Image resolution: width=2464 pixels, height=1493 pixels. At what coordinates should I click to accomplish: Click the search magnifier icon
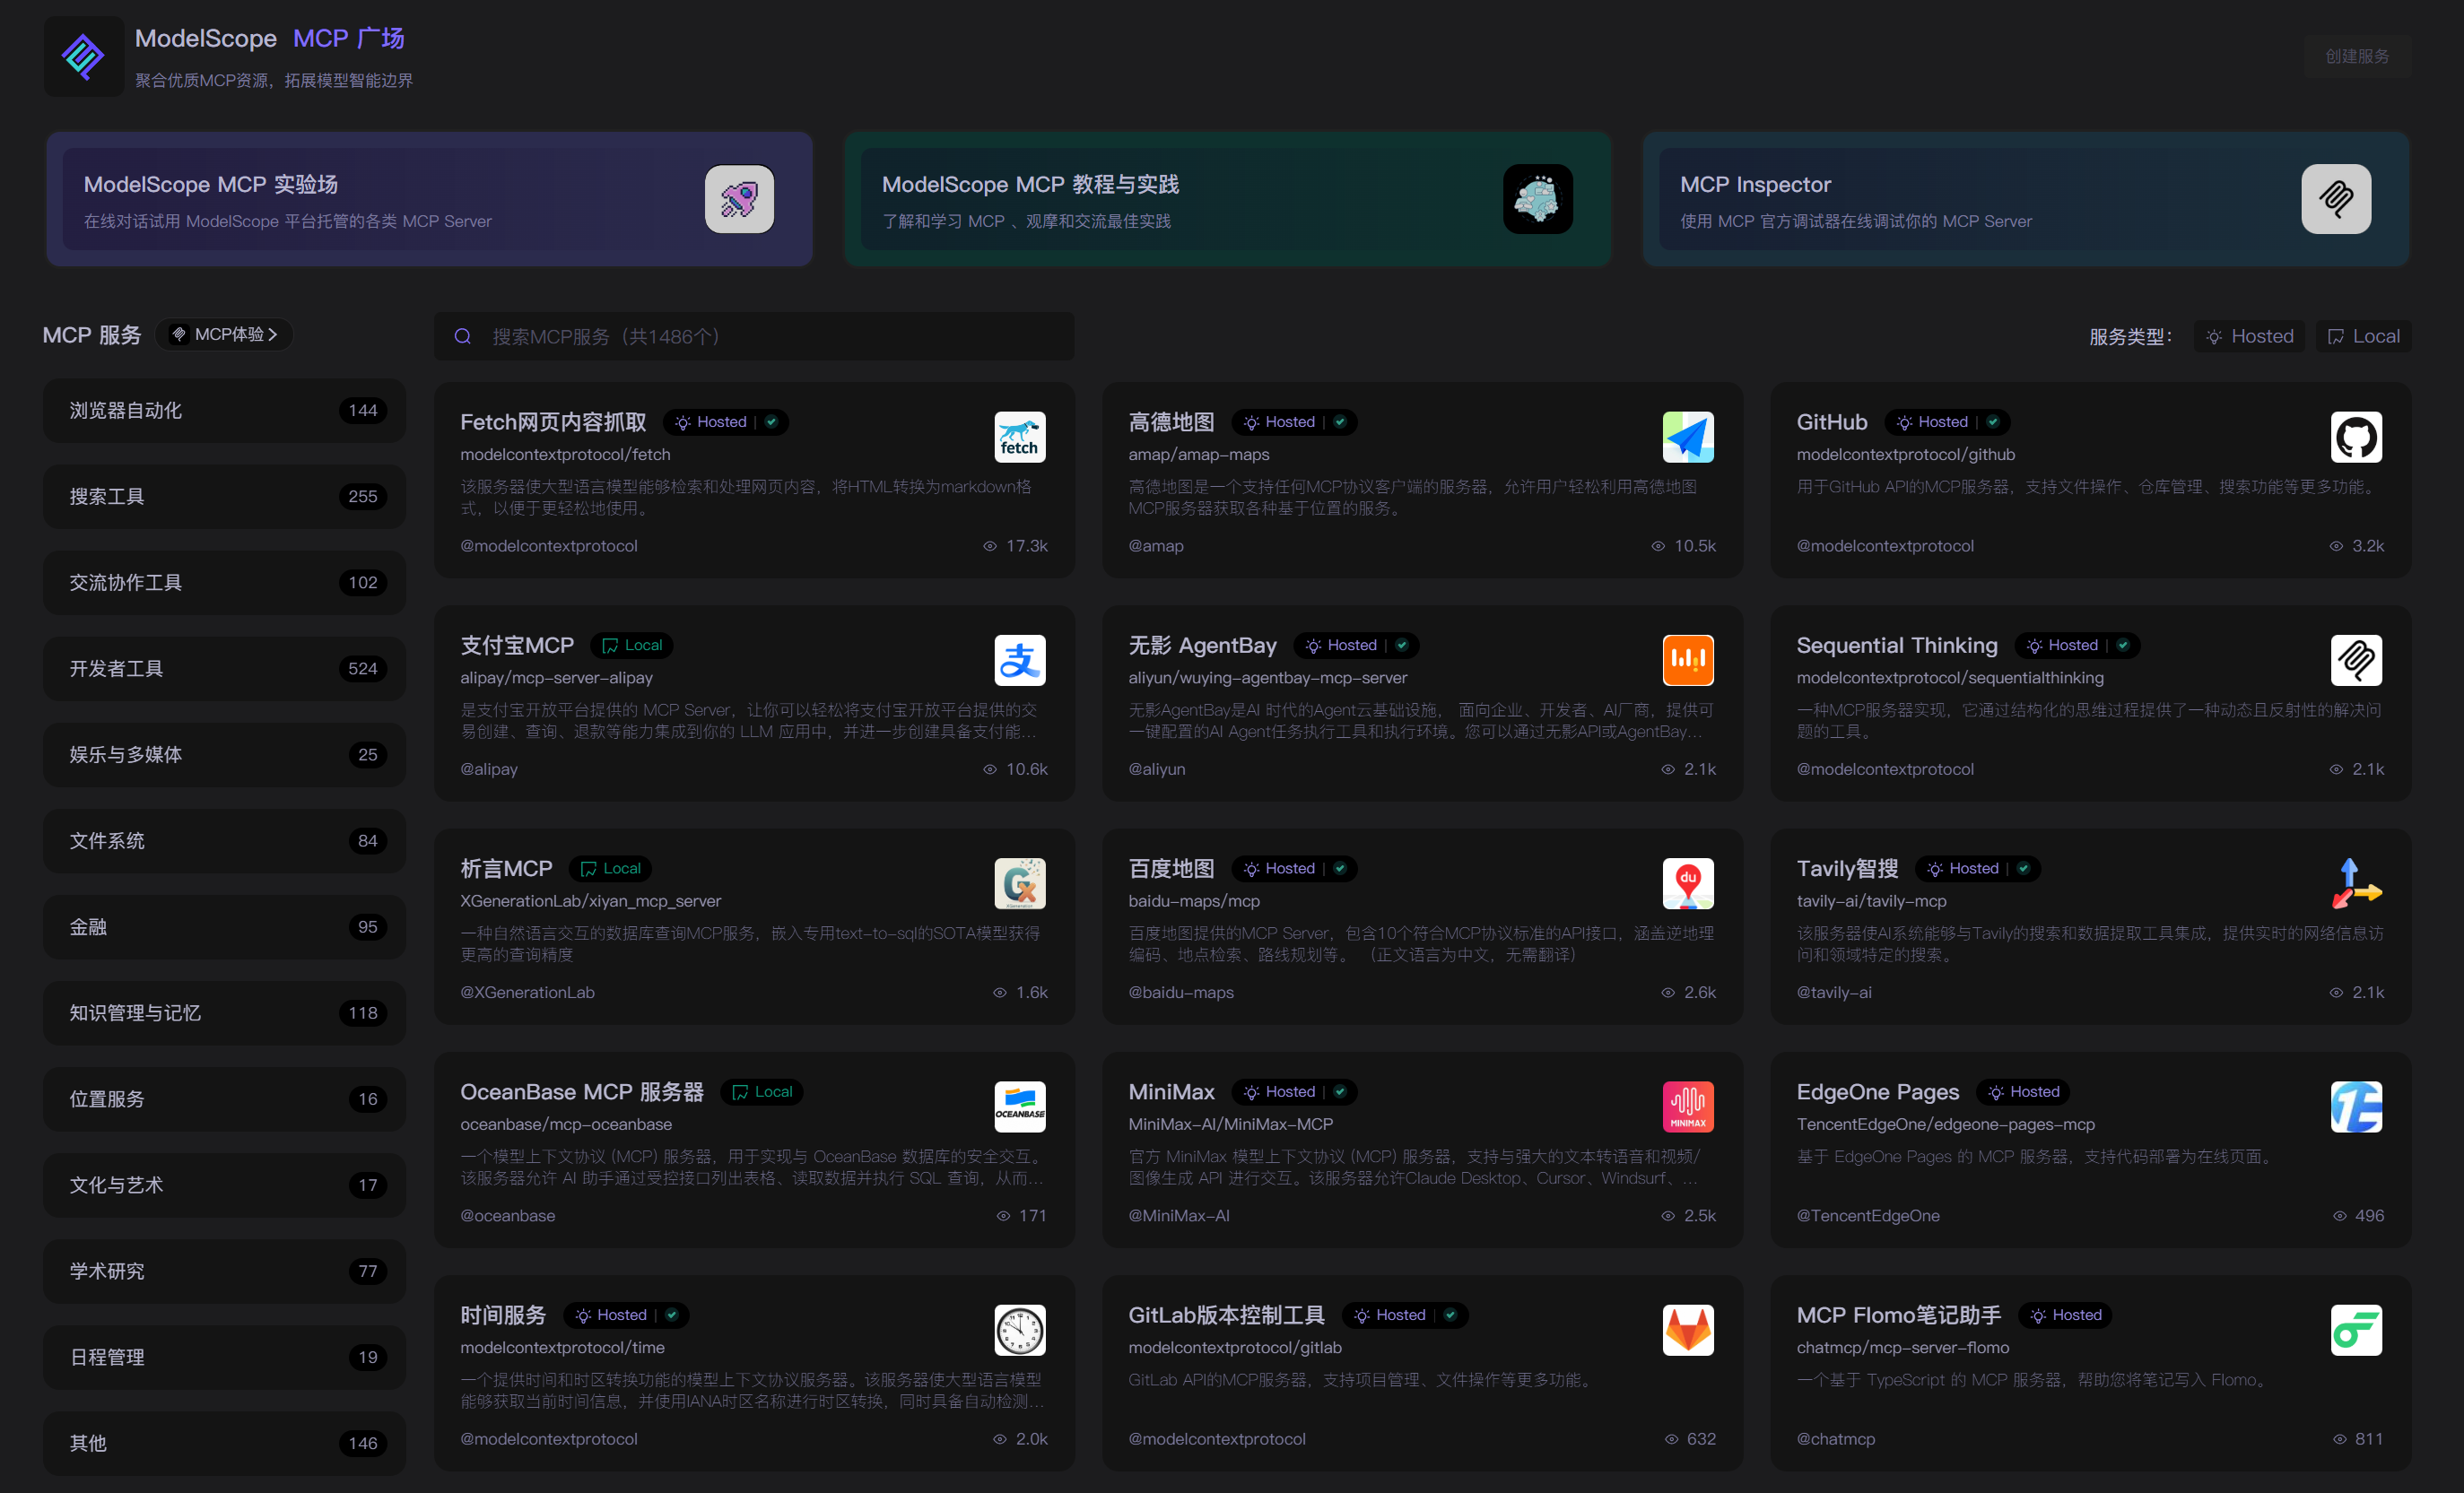tap(462, 337)
